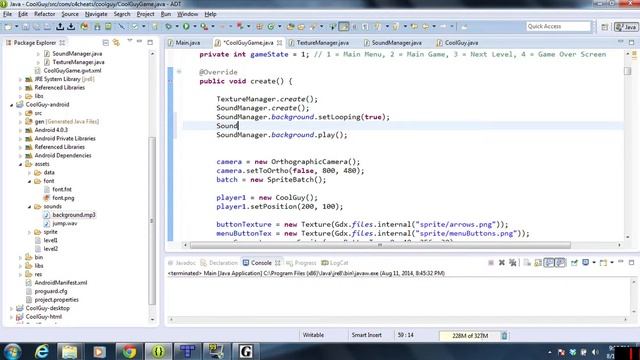
Task: Open the Android Virtual Device Manager icon
Action: coord(108,27)
